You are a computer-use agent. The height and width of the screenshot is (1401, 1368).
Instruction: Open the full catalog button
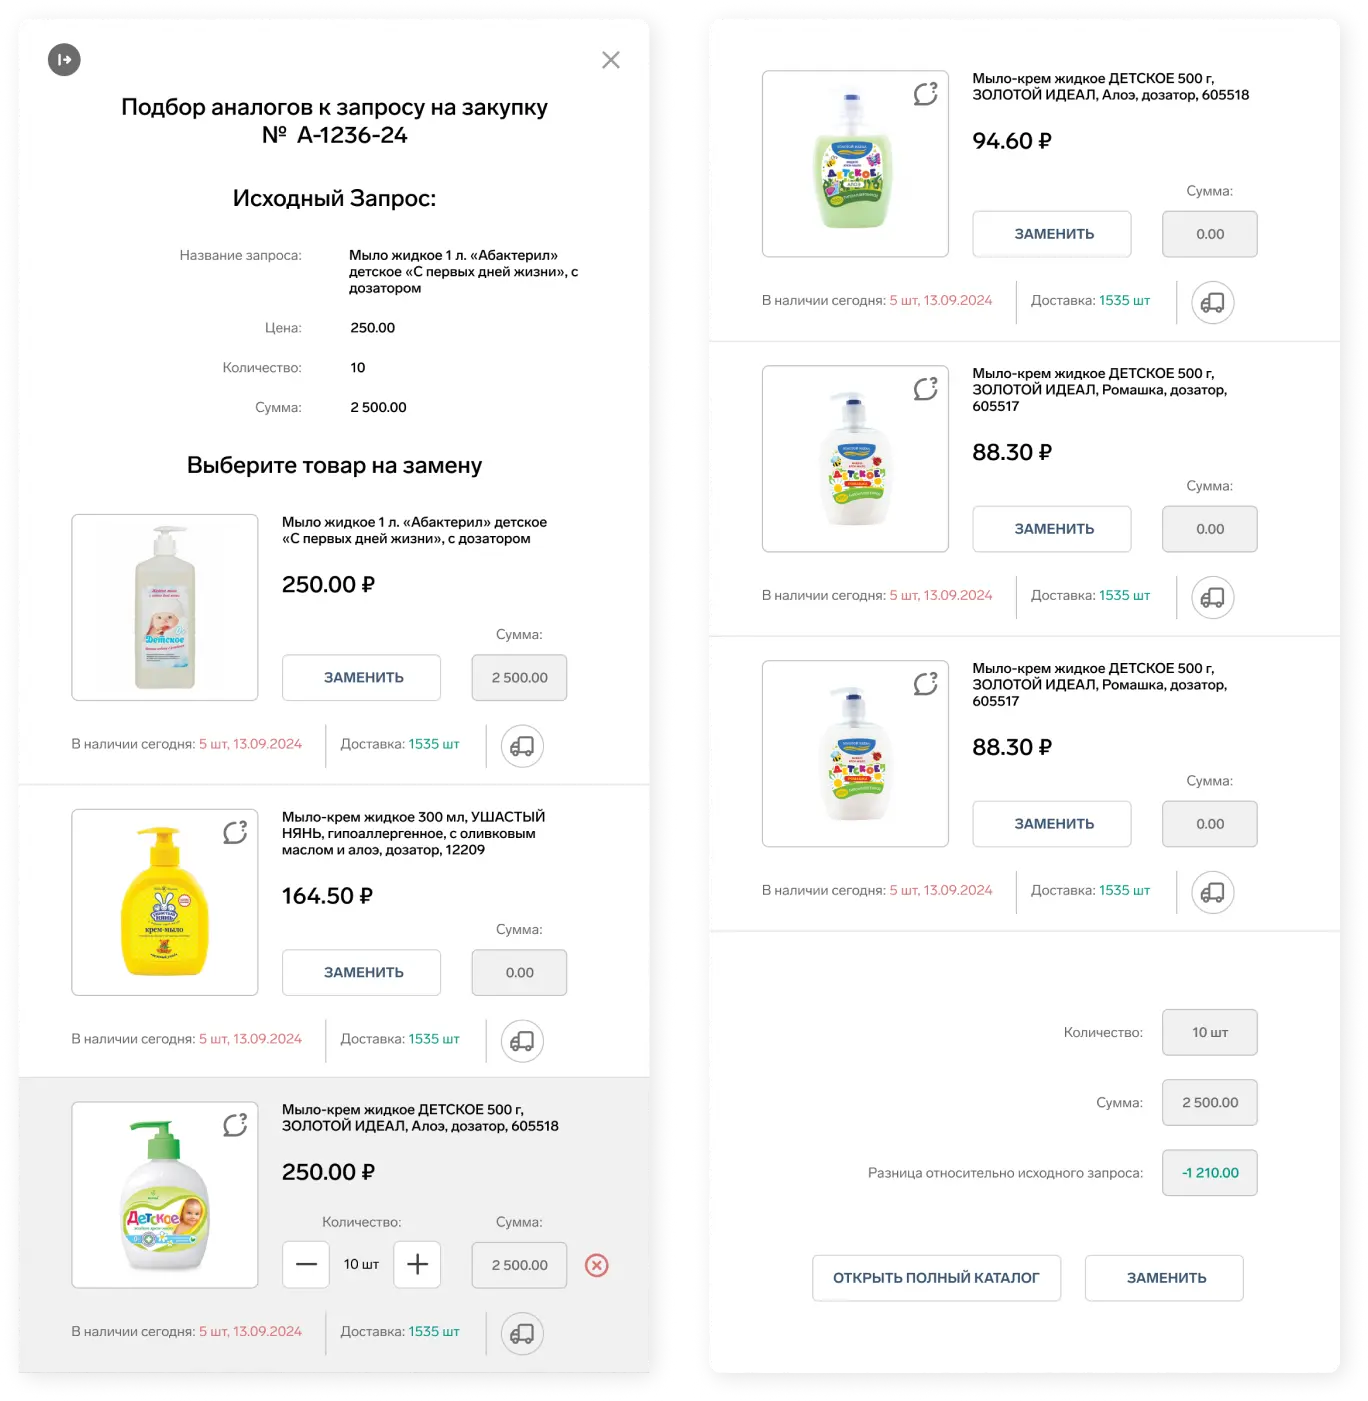(x=936, y=1278)
